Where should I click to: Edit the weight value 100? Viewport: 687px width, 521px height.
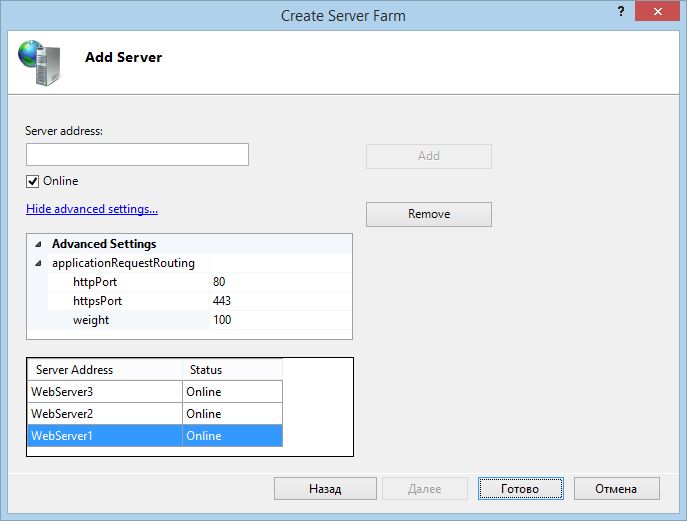(280, 320)
